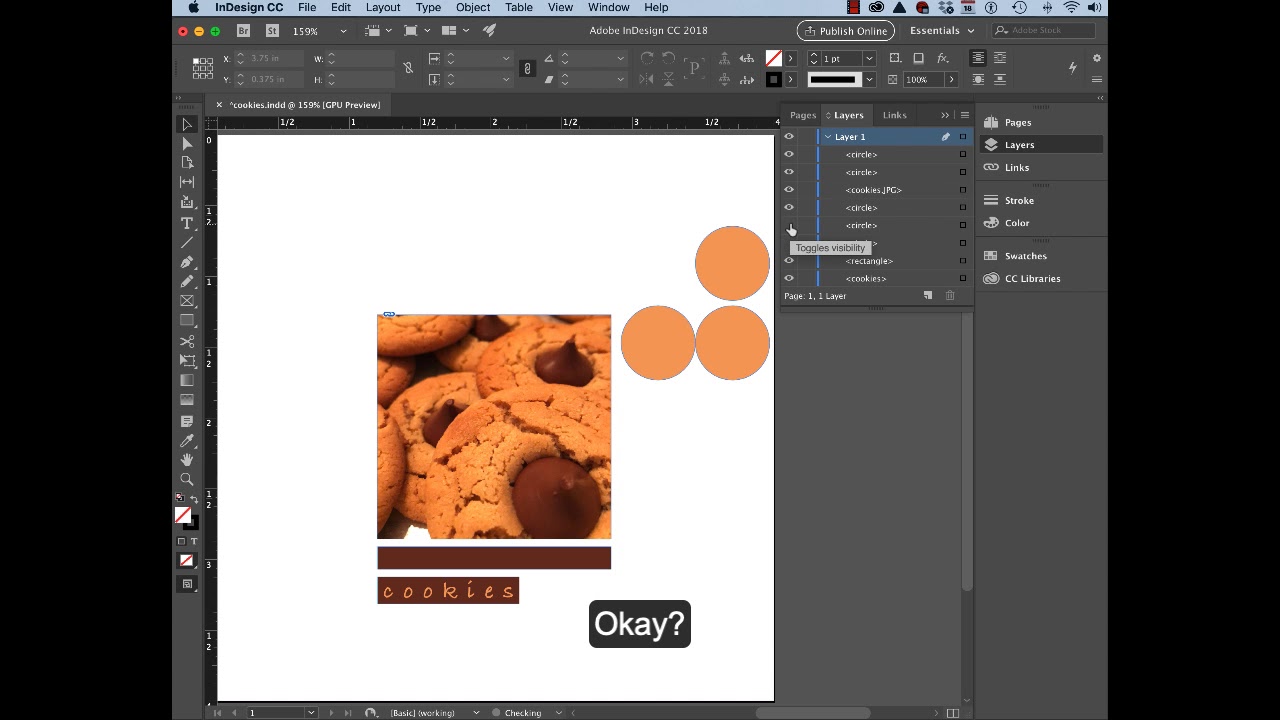Switch to the Links panel tab
Screen dimensions: 1280x720
coord(894,115)
